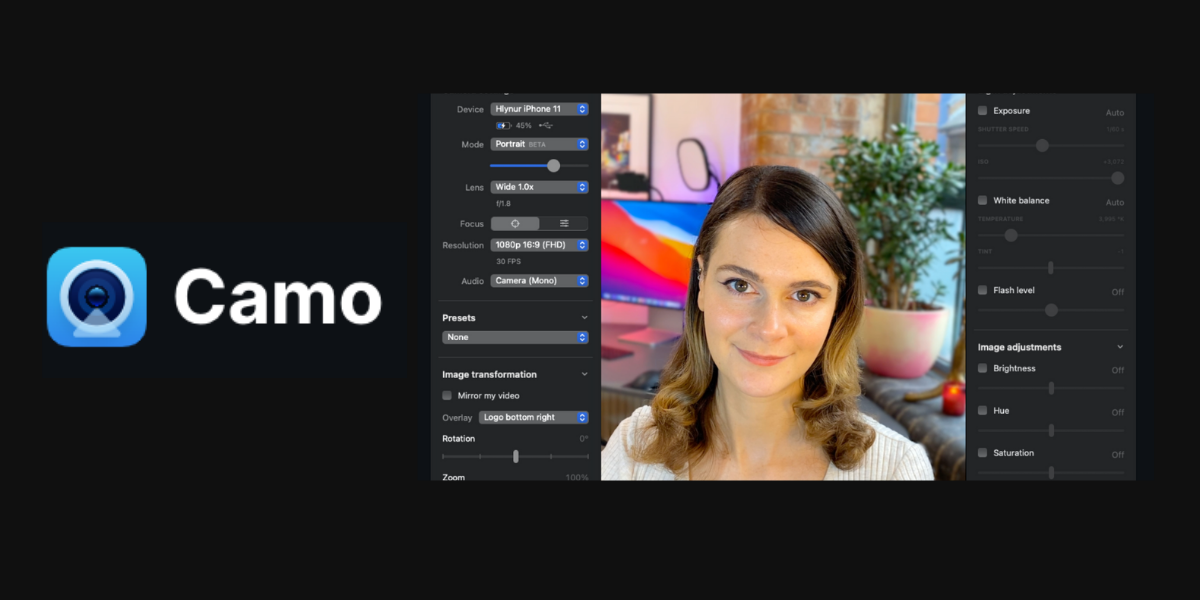Select the manual focus sliders button
This screenshot has height=600, width=1200.
click(564, 224)
